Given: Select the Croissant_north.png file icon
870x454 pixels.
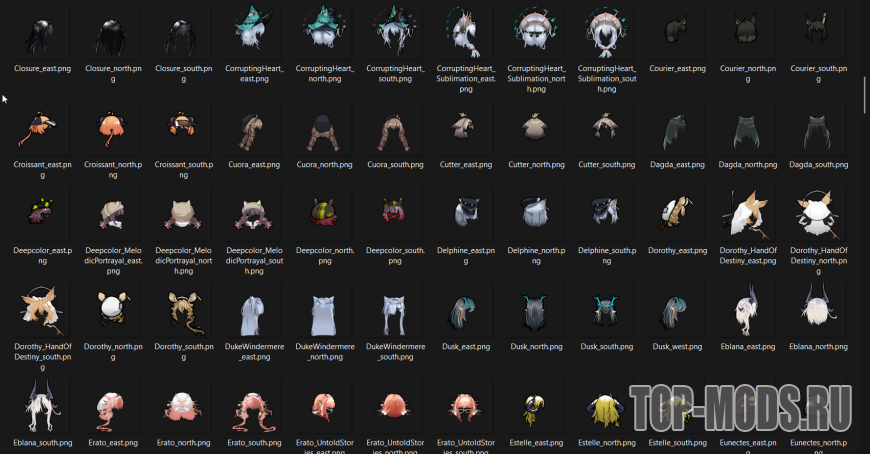Looking at the screenshot, I should [113, 129].
